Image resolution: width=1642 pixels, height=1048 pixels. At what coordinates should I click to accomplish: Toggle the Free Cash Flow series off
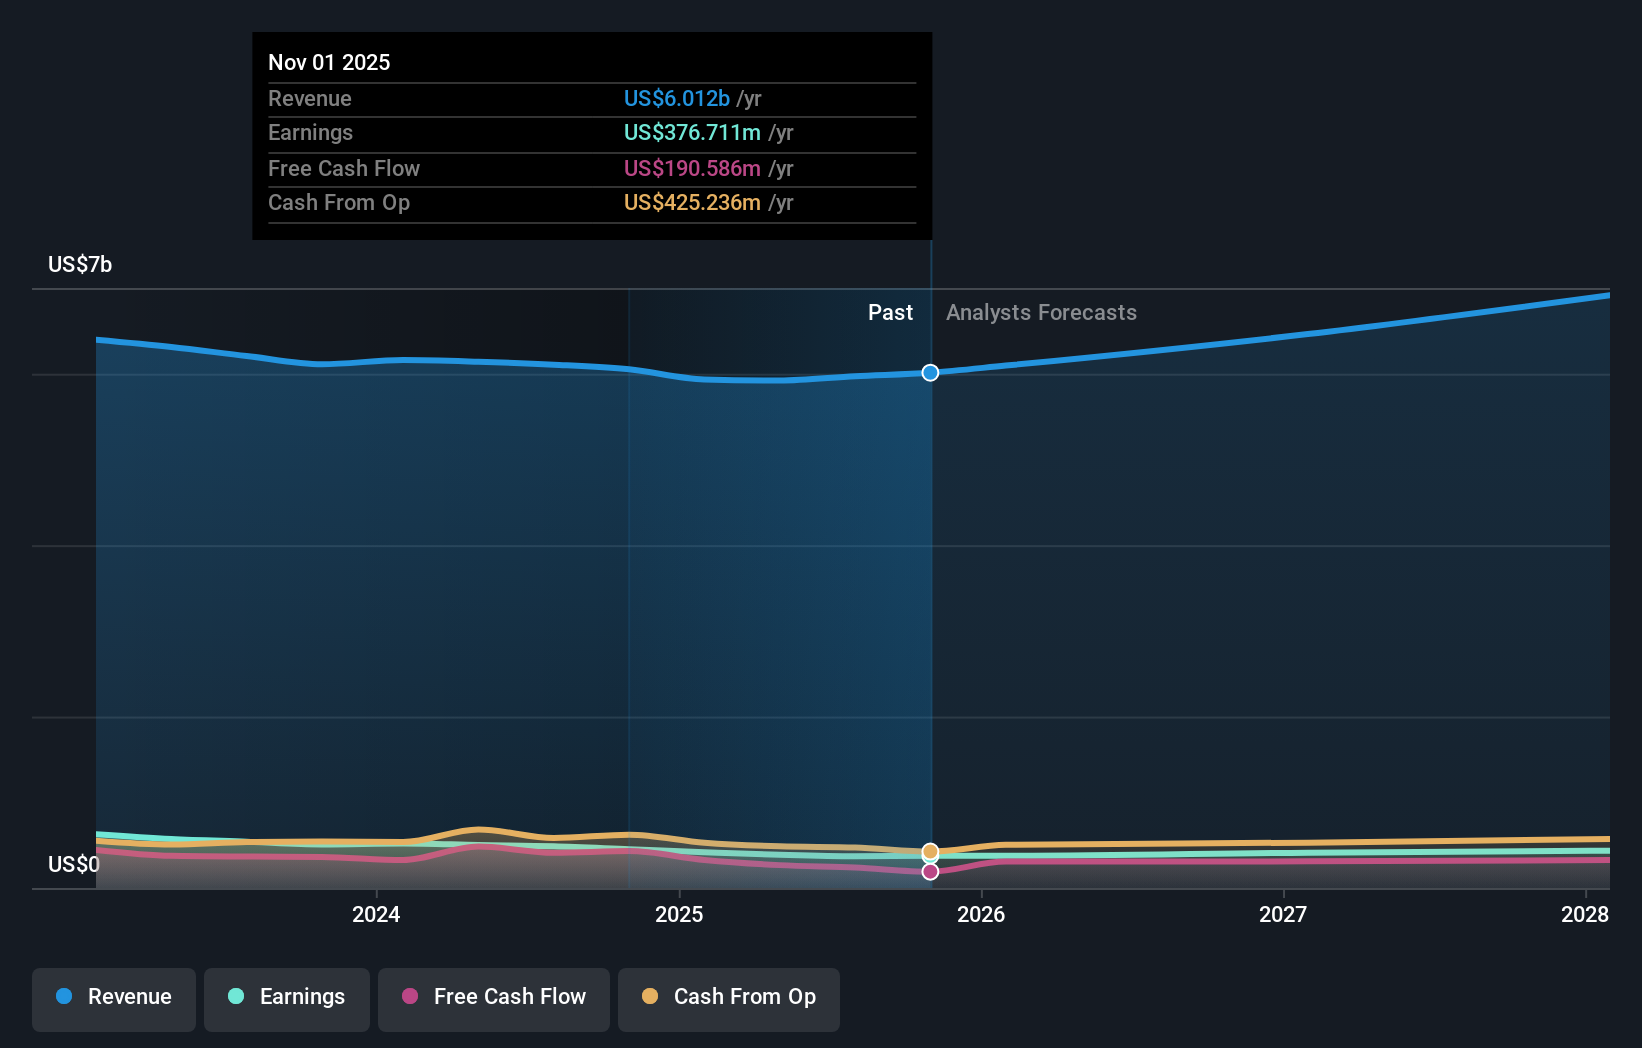pyautogui.click(x=493, y=998)
